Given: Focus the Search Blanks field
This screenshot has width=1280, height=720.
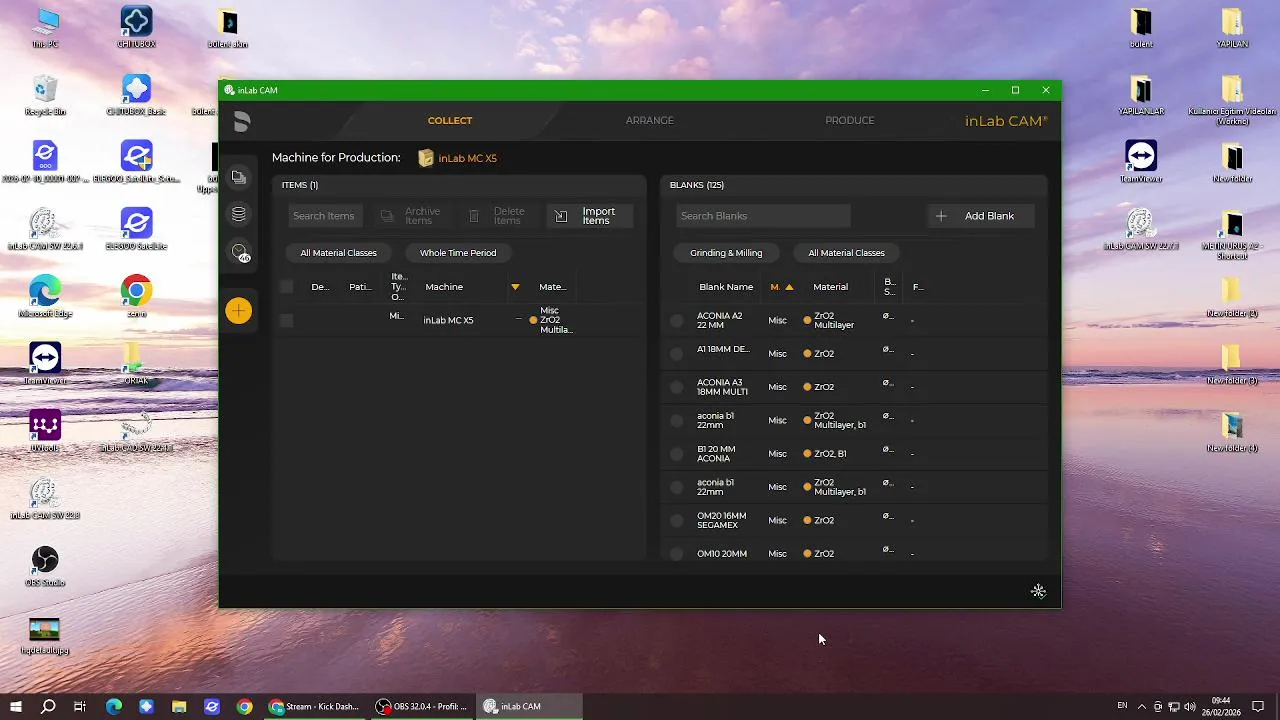Looking at the screenshot, I should [x=763, y=216].
